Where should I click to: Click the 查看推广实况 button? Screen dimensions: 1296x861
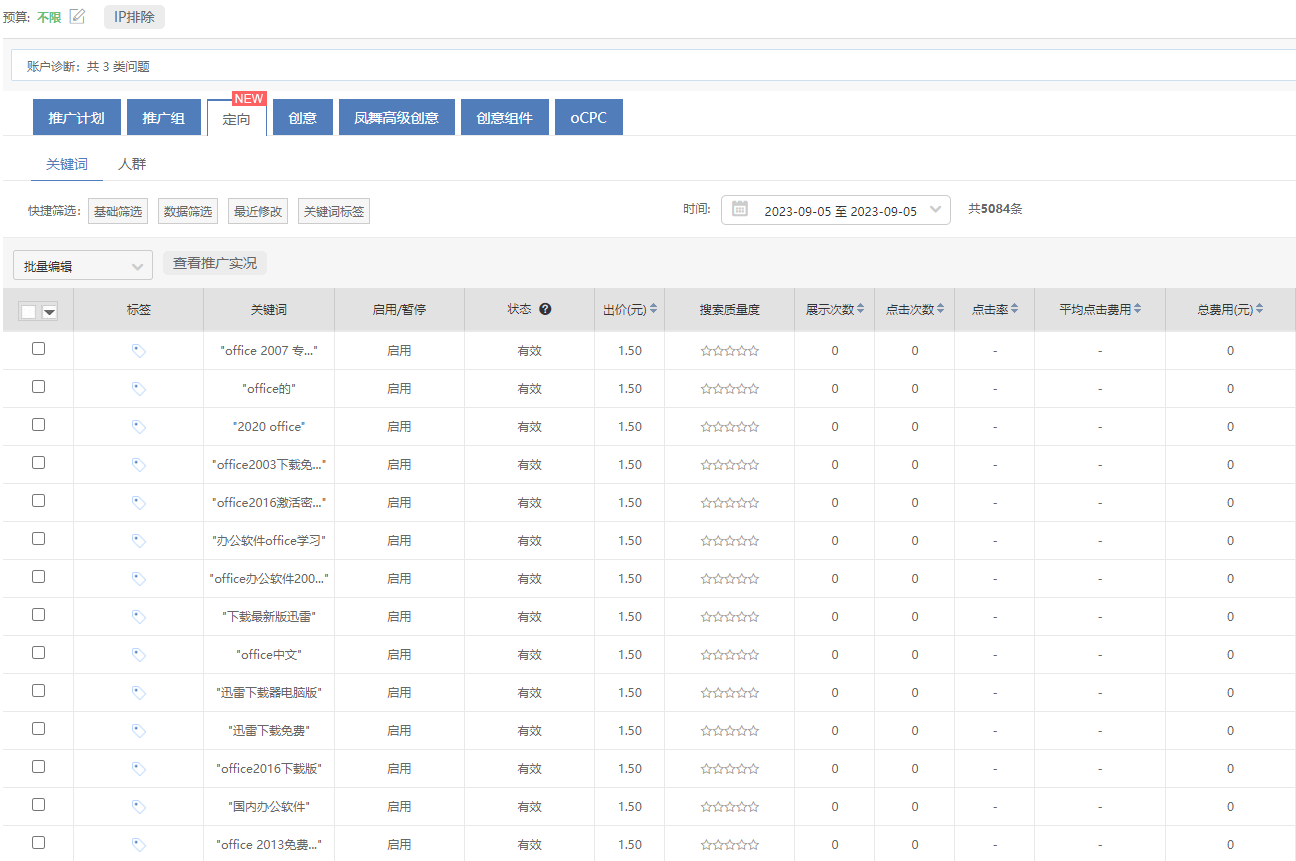click(215, 263)
